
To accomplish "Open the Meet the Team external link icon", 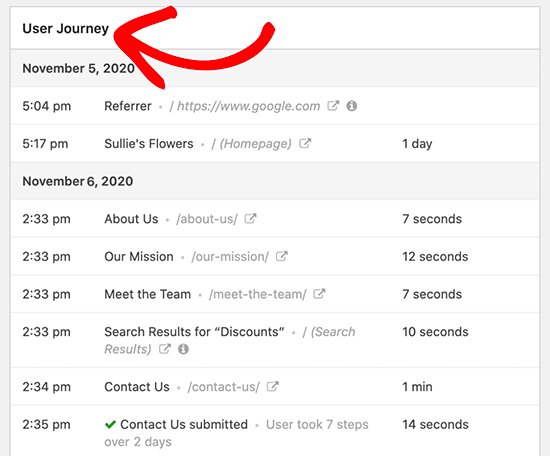I will [319, 294].
